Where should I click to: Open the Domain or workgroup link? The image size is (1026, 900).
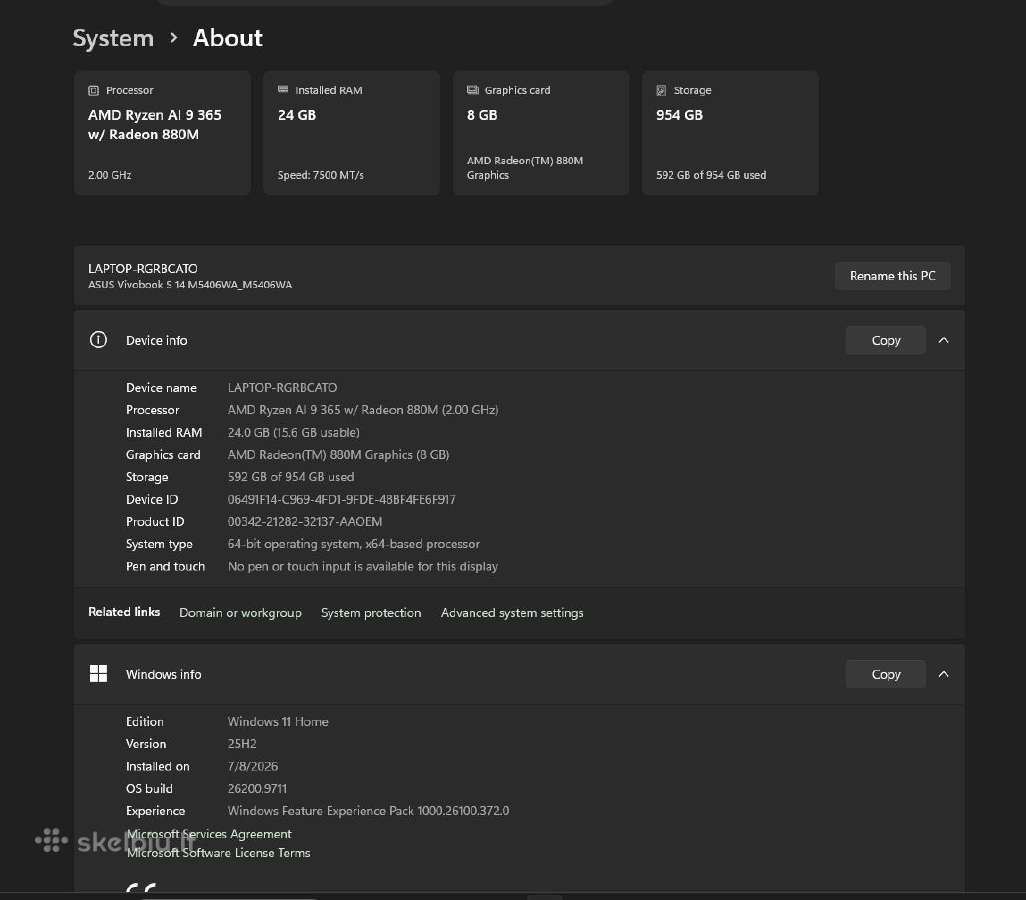[x=240, y=613]
